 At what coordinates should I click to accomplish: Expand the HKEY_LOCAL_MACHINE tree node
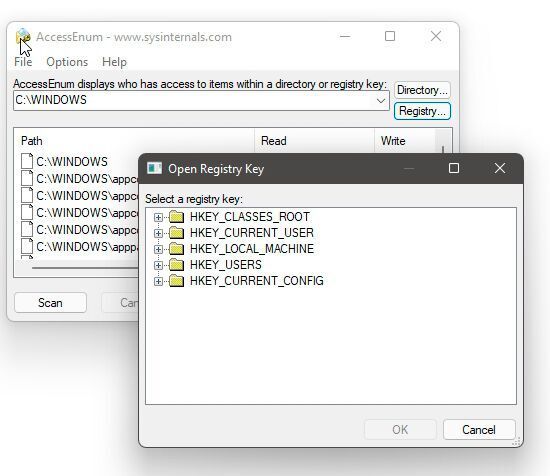tap(158, 249)
